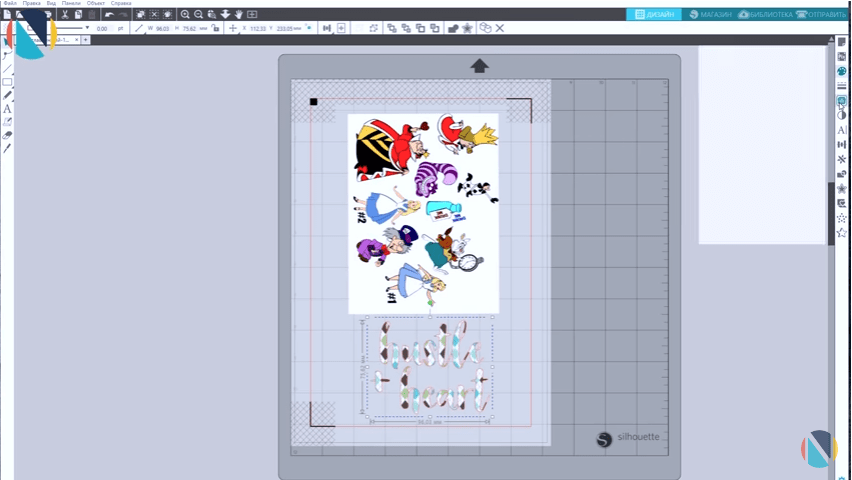
Task: Open the Page Setup panel icon
Action: pyautogui.click(x=842, y=42)
